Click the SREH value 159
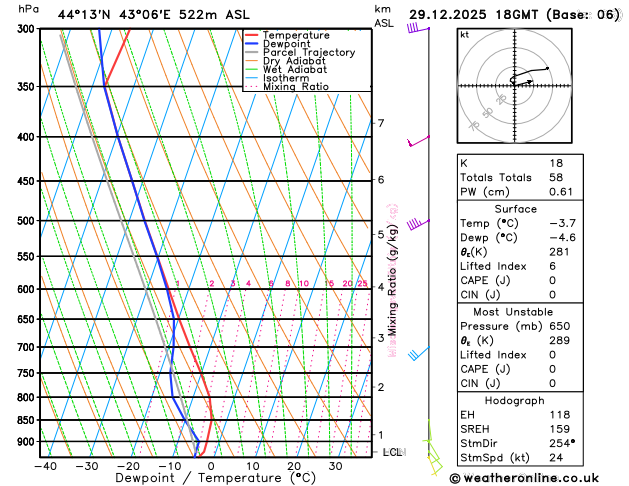 point(560,429)
